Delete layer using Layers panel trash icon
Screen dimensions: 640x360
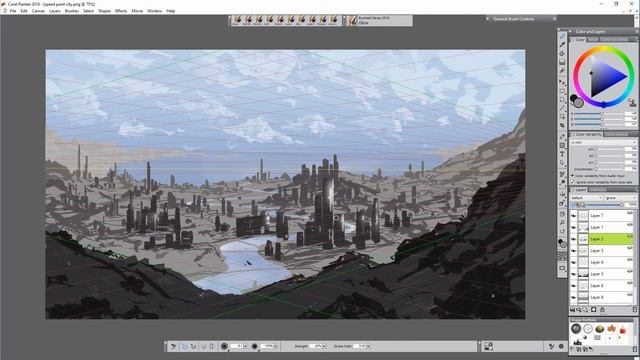point(635,310)
